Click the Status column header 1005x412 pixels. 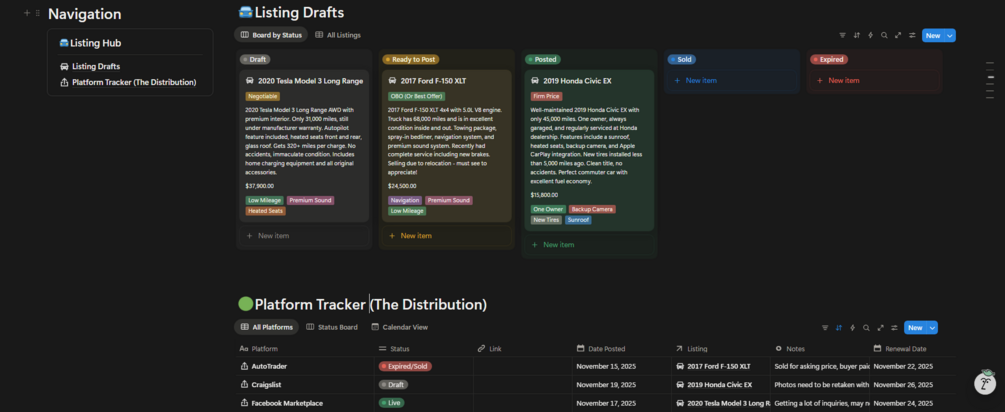coord(424,349)
